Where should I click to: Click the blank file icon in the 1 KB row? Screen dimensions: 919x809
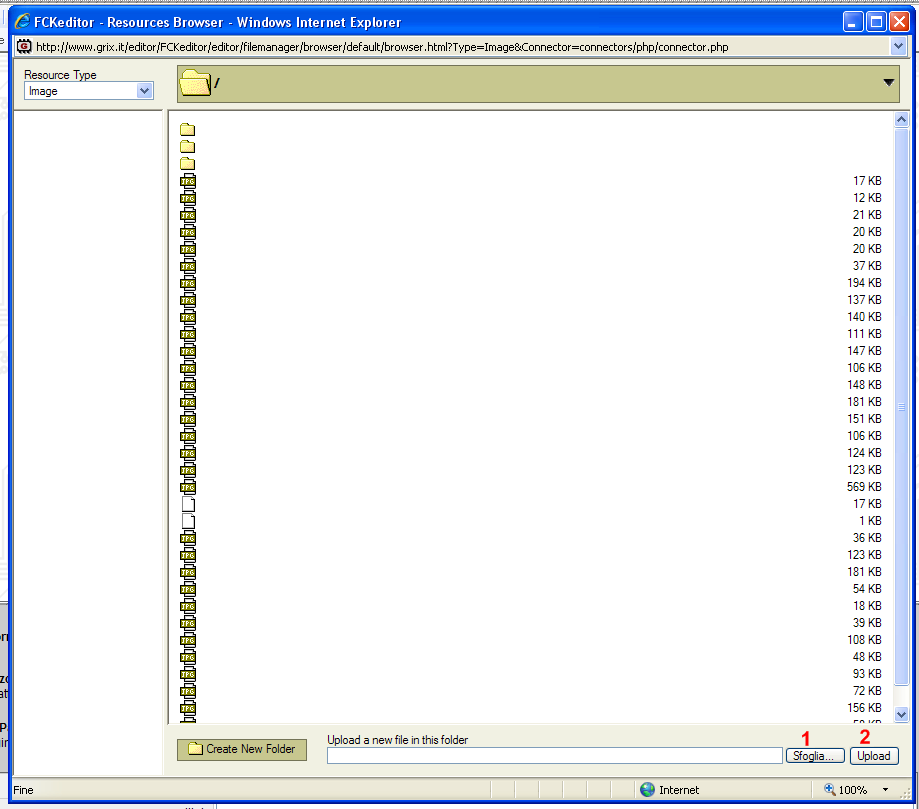tap(188, 521)
